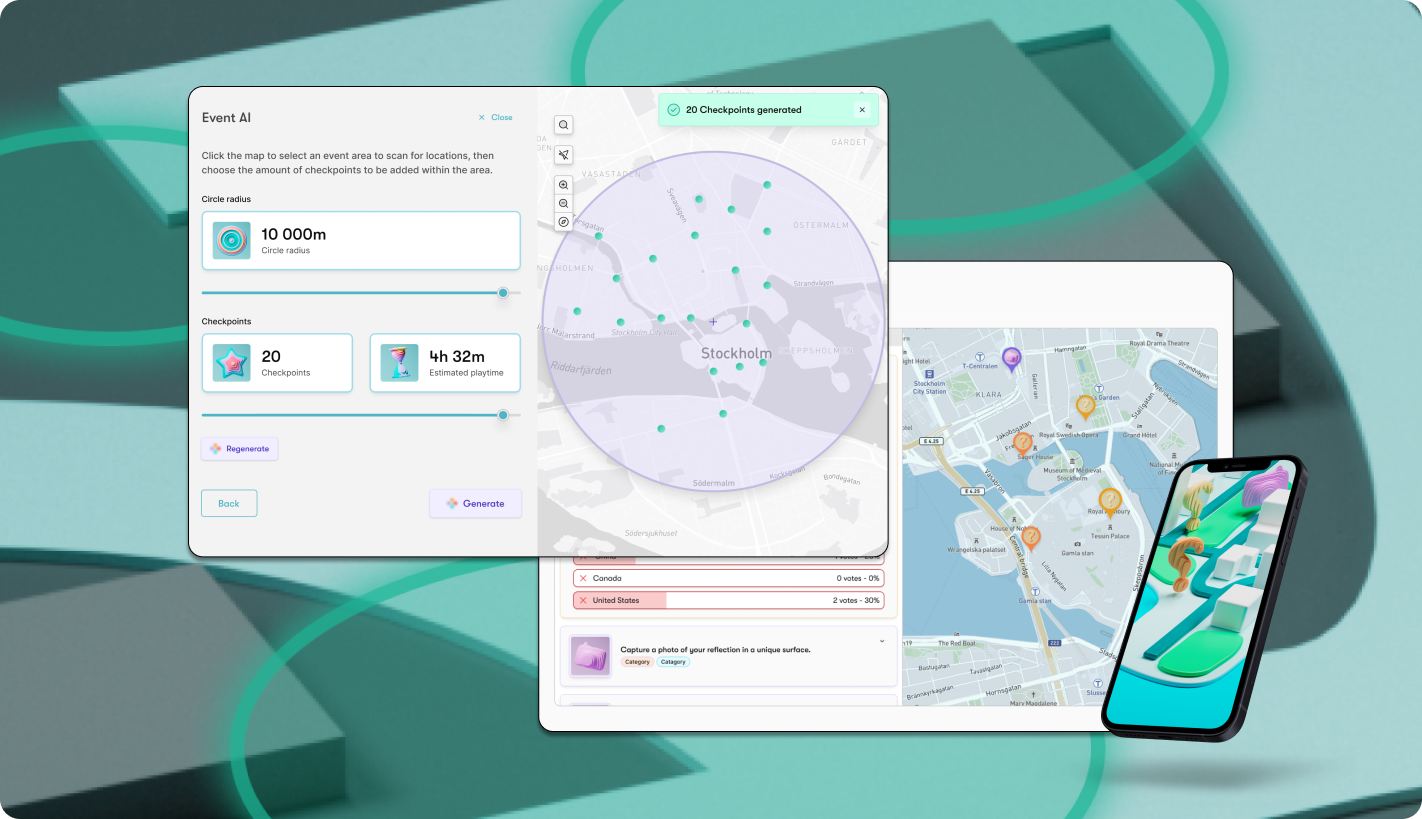Click the United States '2 votes - 30%' text
Viewport: 1422px width, 819px height.
(x=855, y=600)
